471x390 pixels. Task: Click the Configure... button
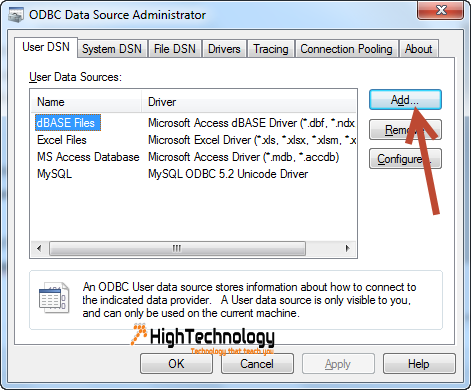(x=405, y=159)
